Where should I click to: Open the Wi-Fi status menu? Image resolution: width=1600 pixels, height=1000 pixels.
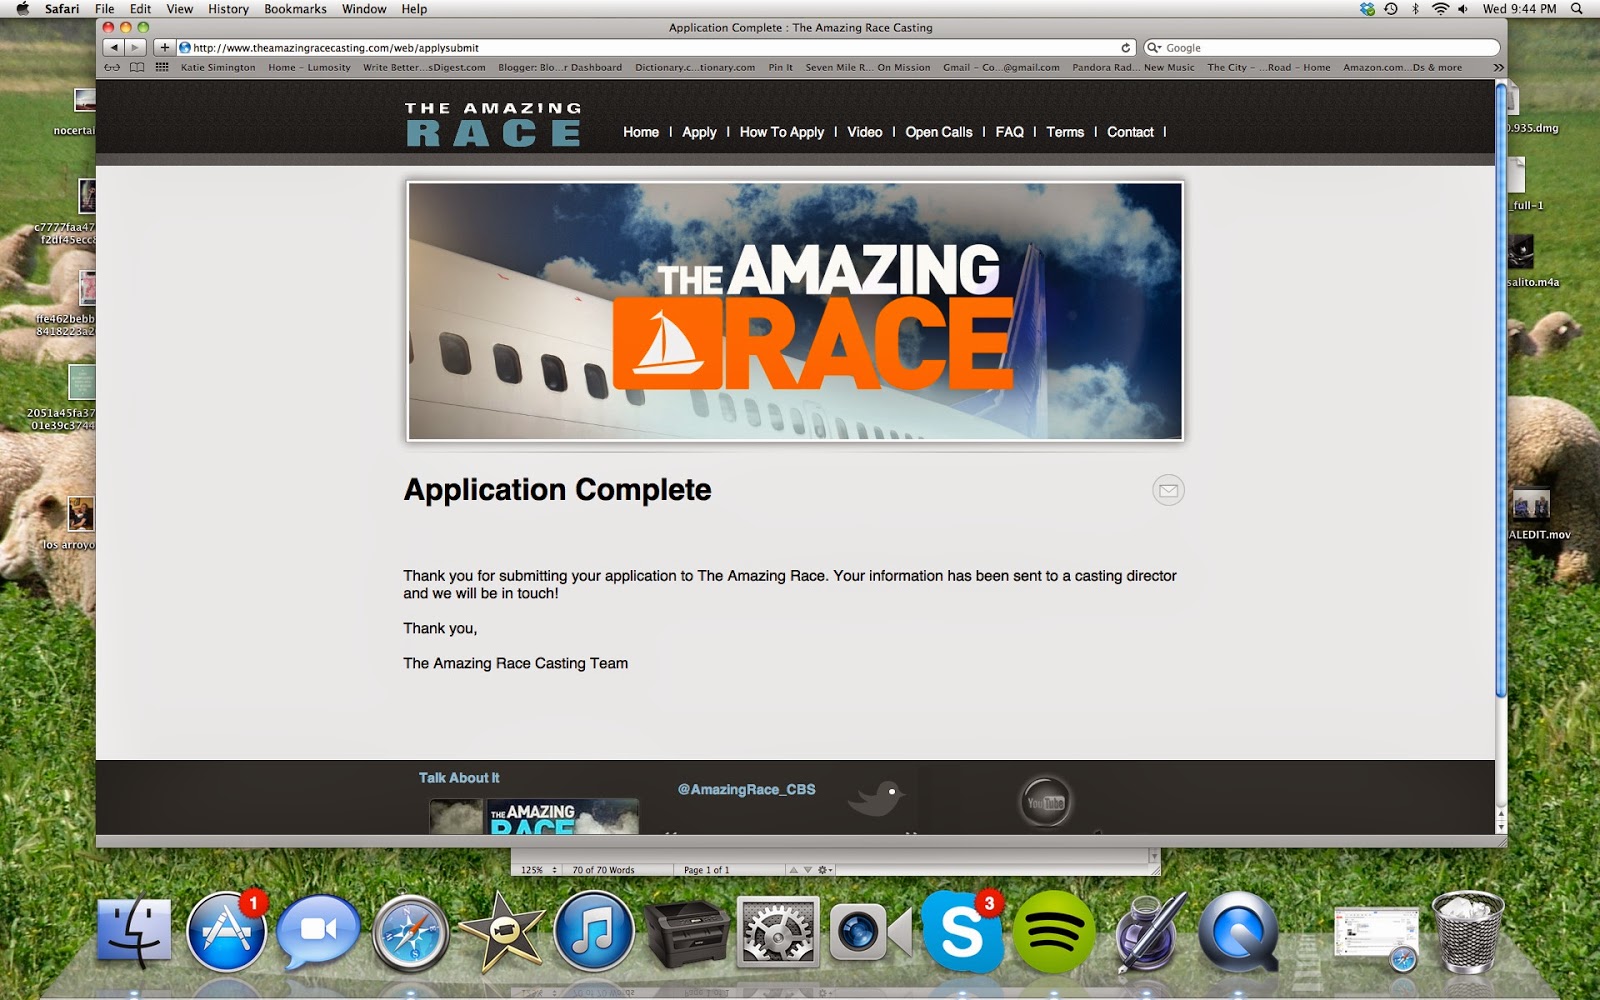(1440, 9)
